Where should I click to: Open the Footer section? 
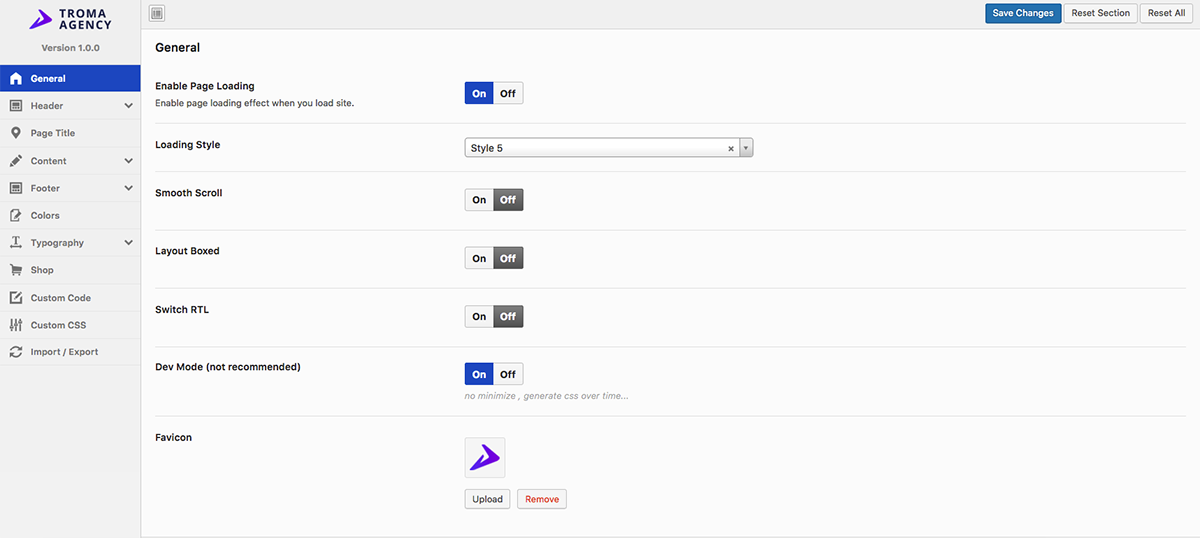click(x=70, y=188)
